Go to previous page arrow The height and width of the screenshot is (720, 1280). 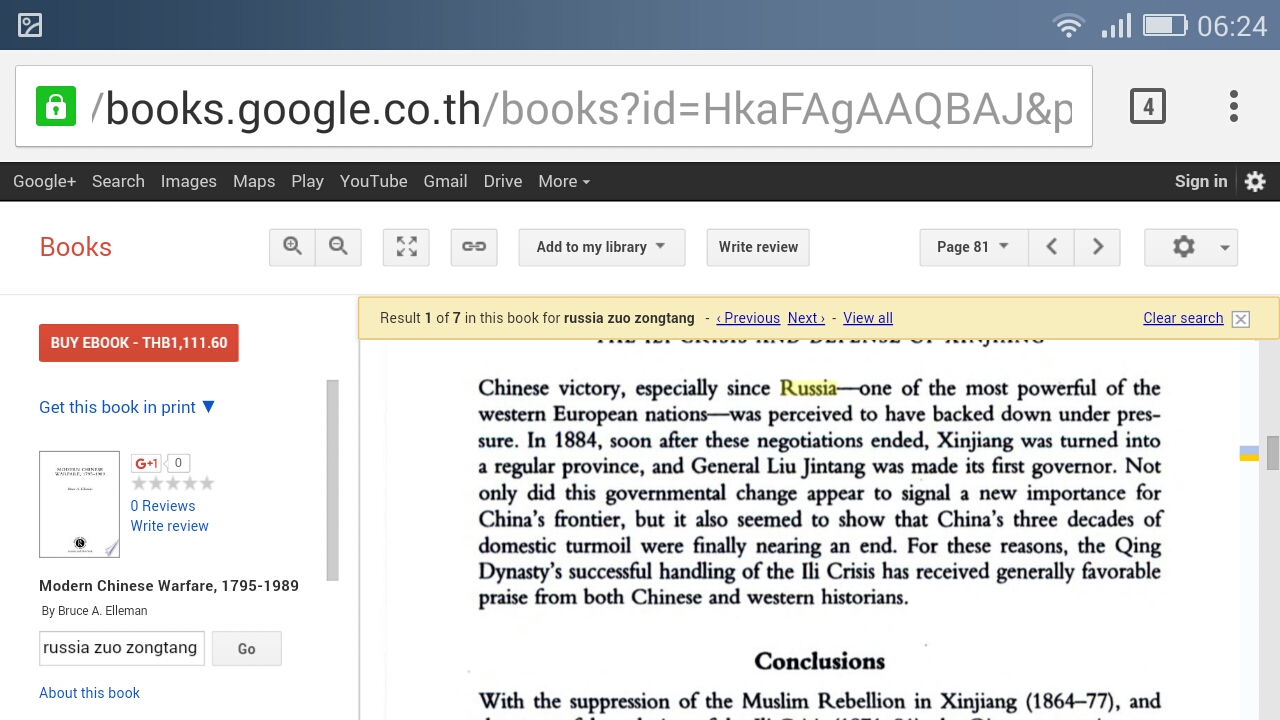pyautogui.click(x=1051, y=247)
